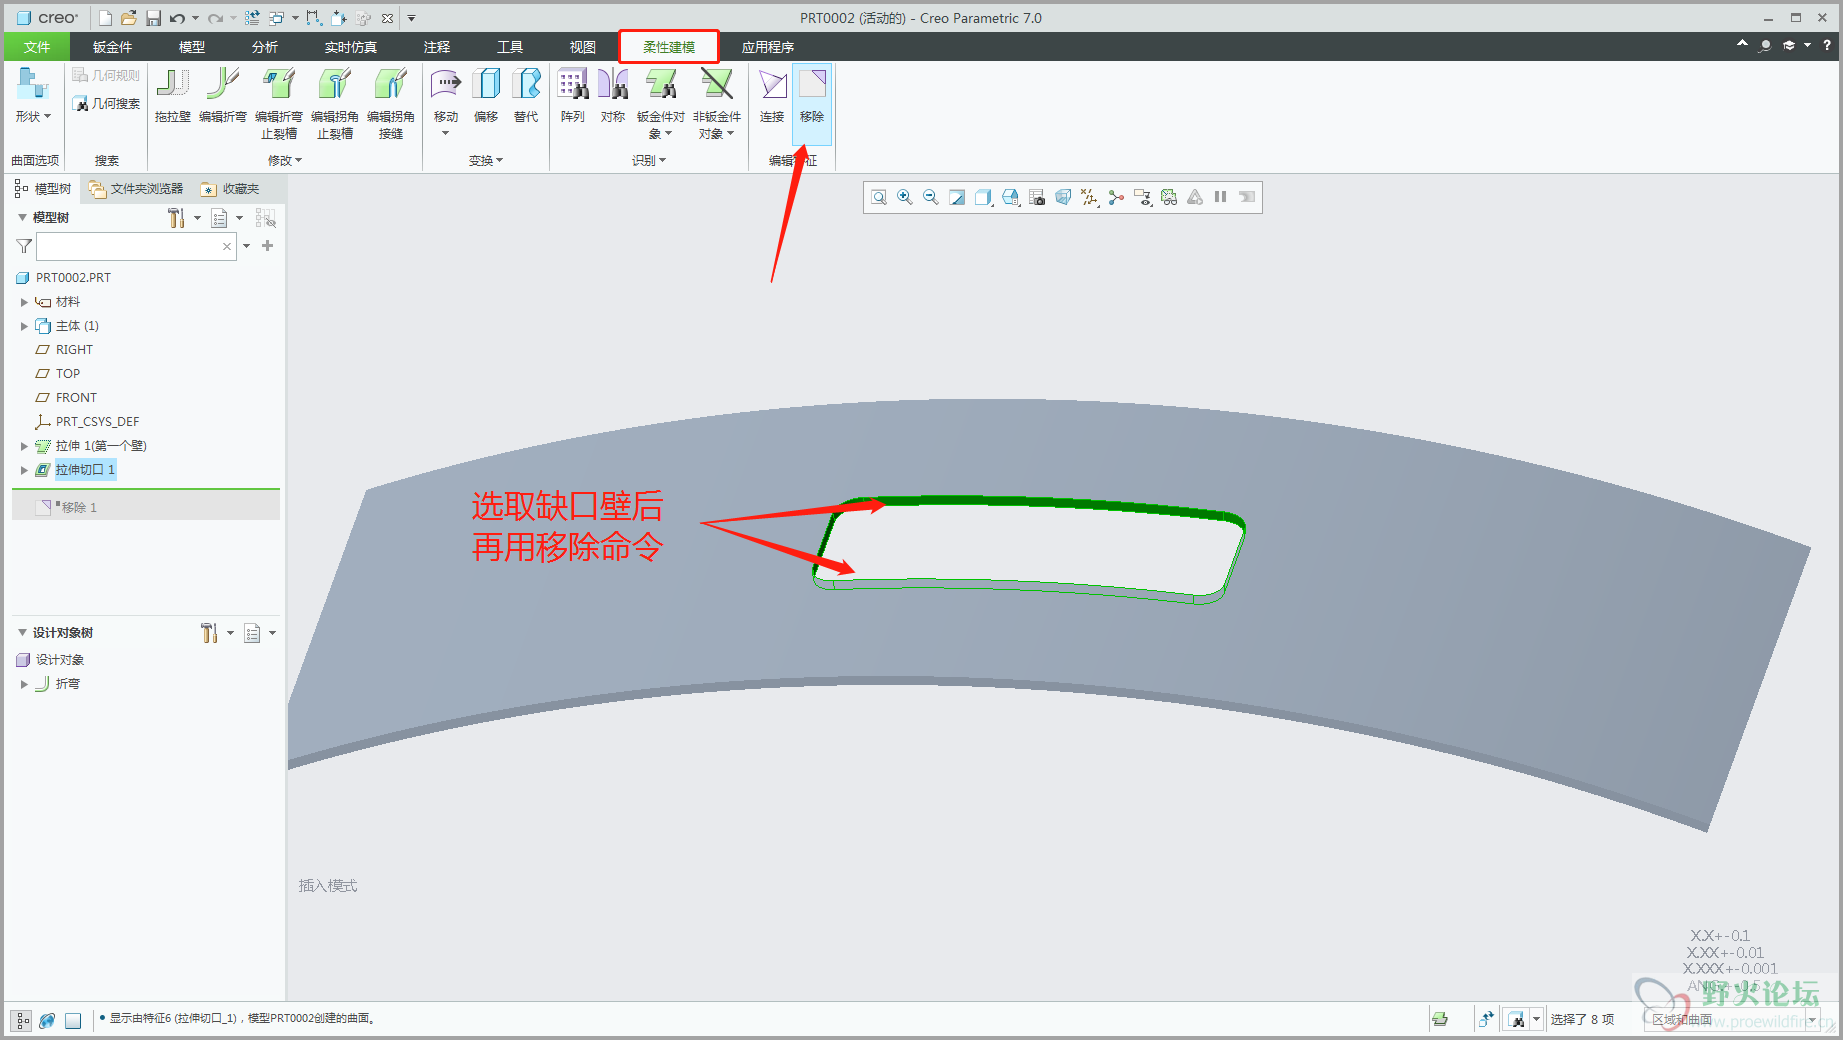1843x1040 pixels.
Task: Expand the 材料 tree node
Action: (x=24, y=302)
